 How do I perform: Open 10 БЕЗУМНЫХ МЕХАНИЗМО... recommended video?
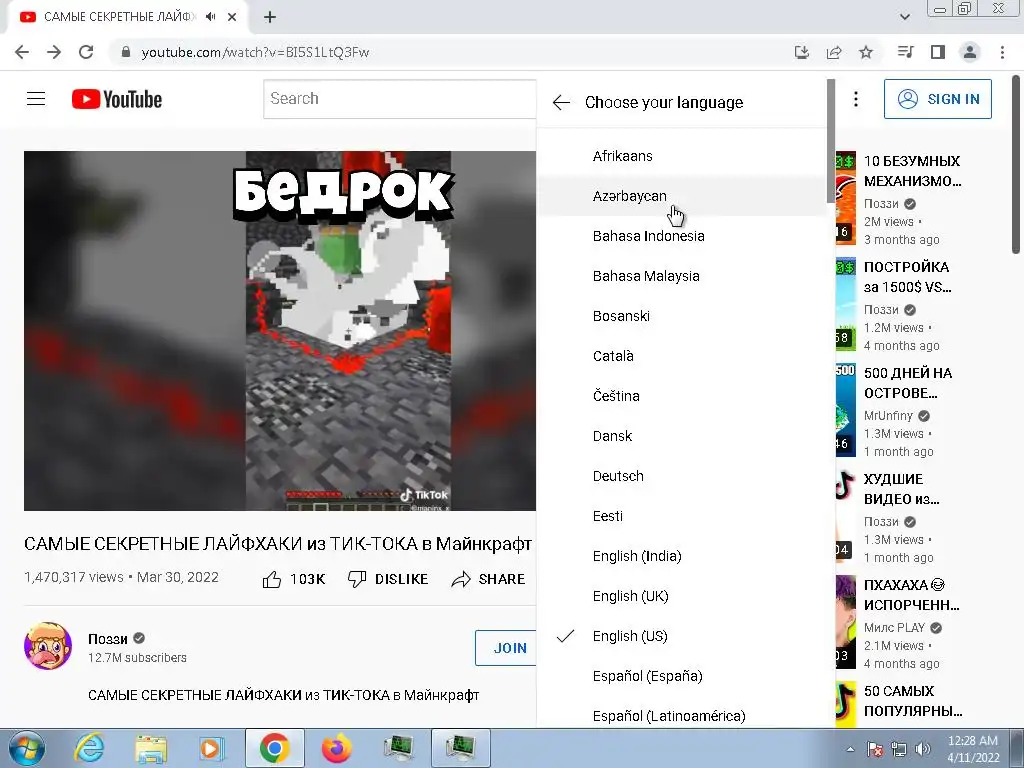coord(912,171)
